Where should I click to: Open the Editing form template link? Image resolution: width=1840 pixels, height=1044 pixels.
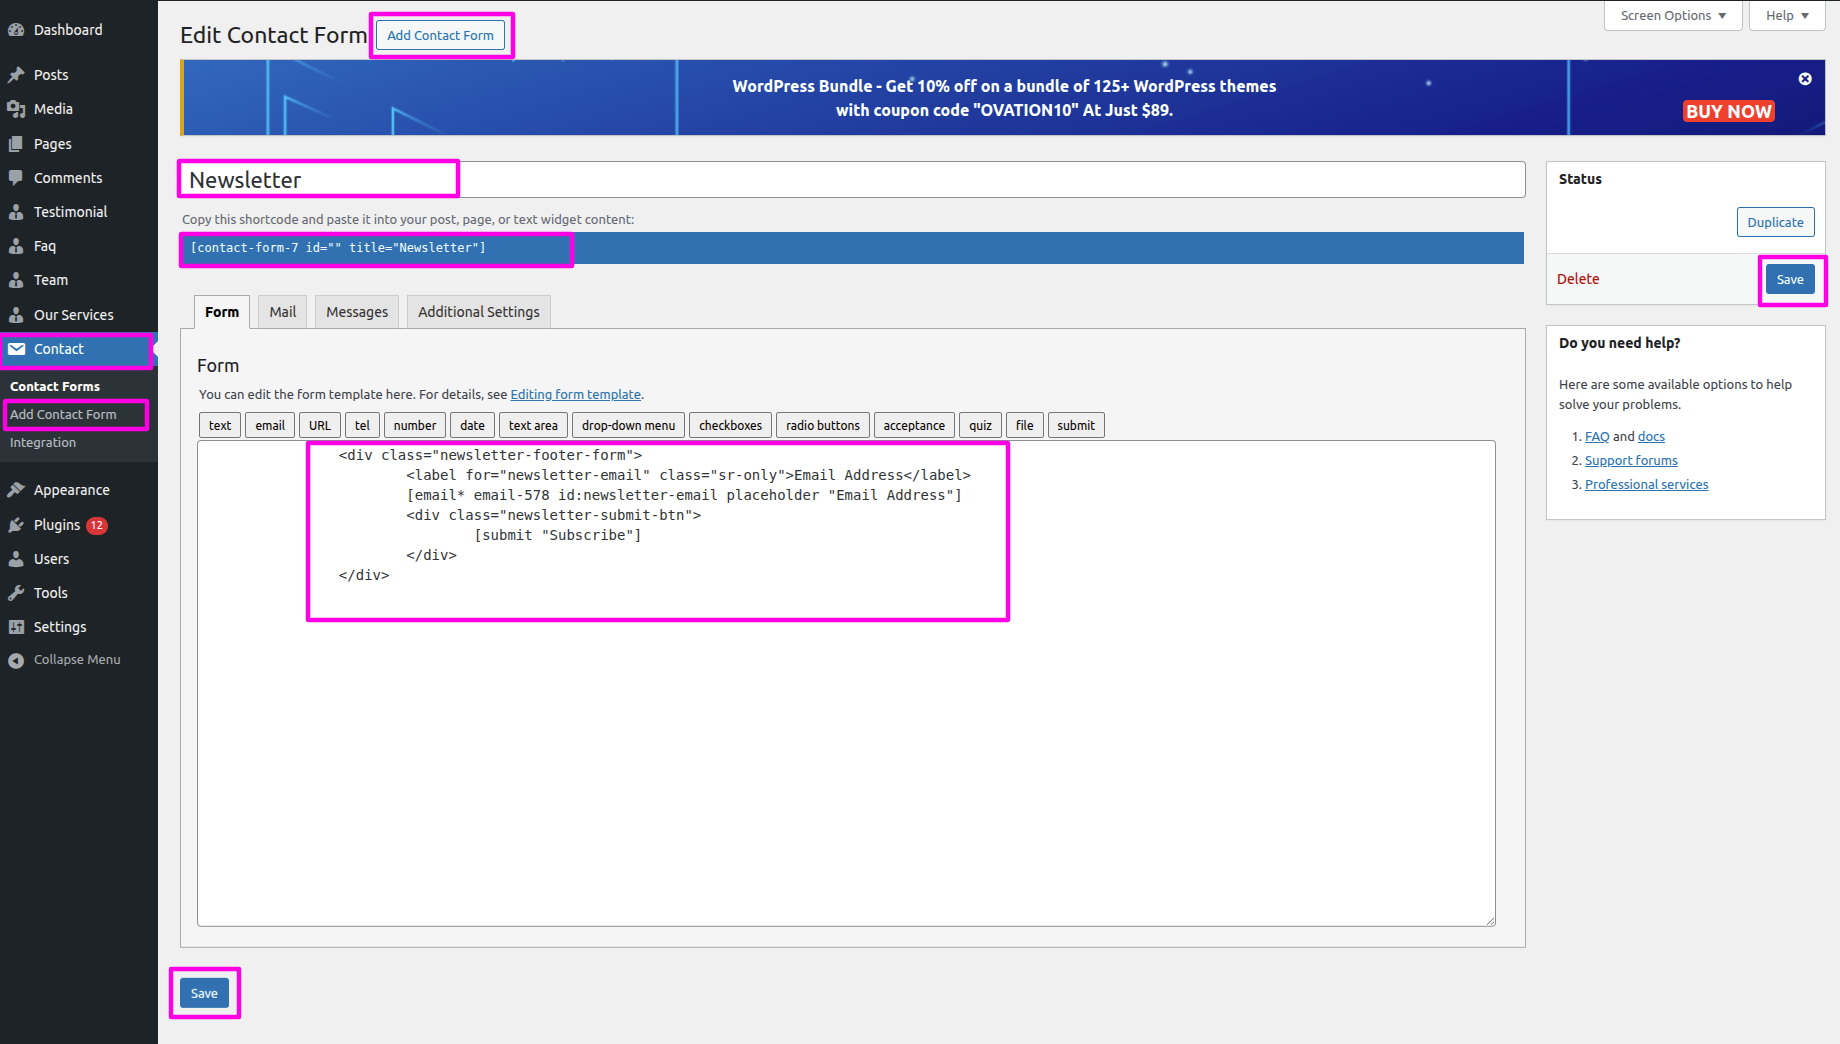click(x=575, y=395)
